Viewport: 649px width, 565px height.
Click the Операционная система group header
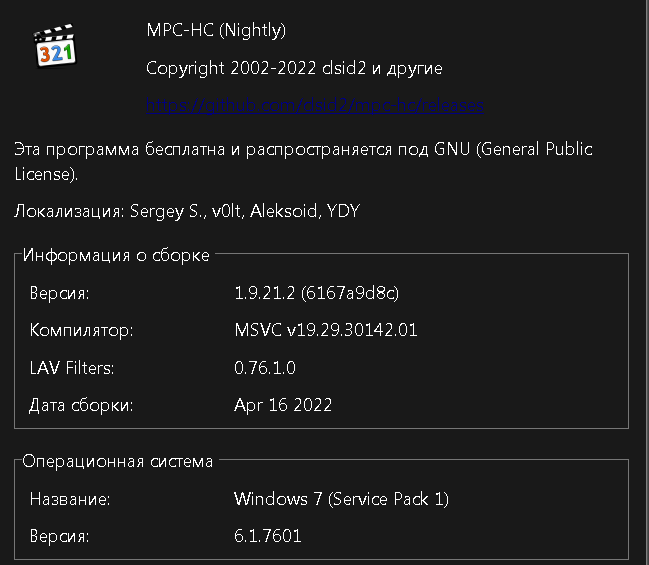point(118,461)
